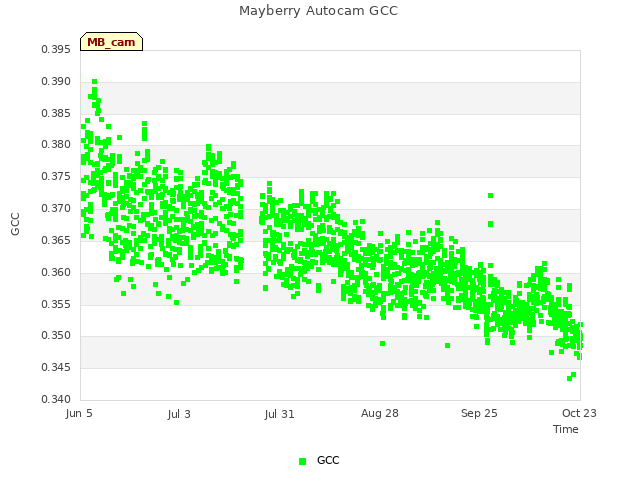Click the 0.385 y-axis value
Image resolution: width=640 pixels, height=480 pixels.
tap(56, 113)
